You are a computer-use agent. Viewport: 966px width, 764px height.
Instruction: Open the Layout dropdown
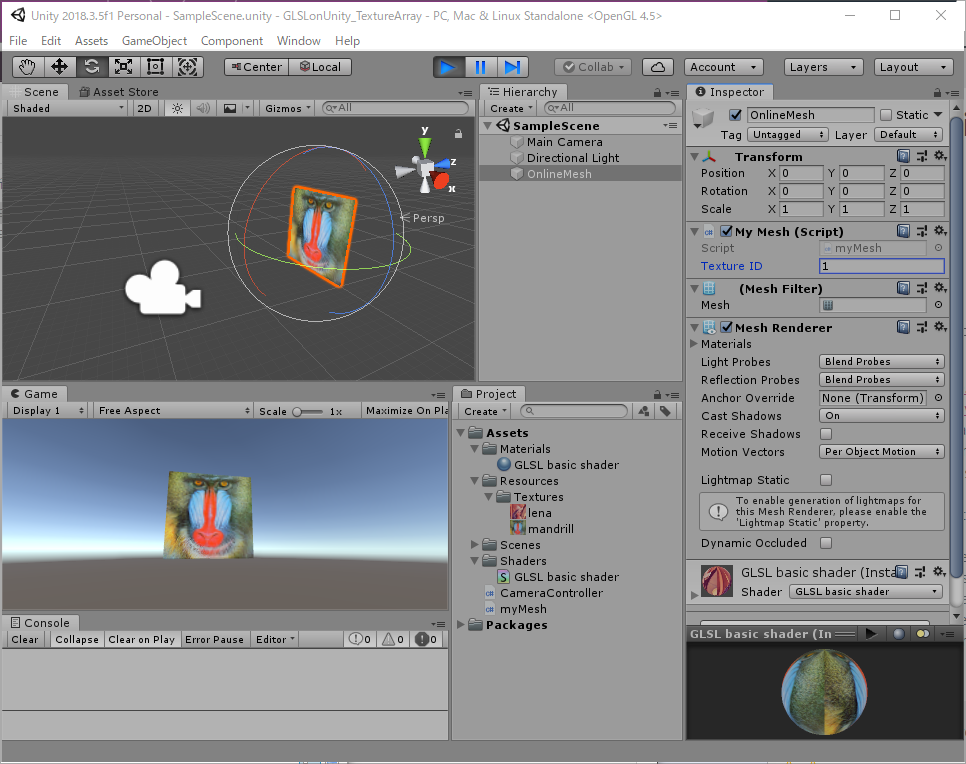[x=913, y=67]
